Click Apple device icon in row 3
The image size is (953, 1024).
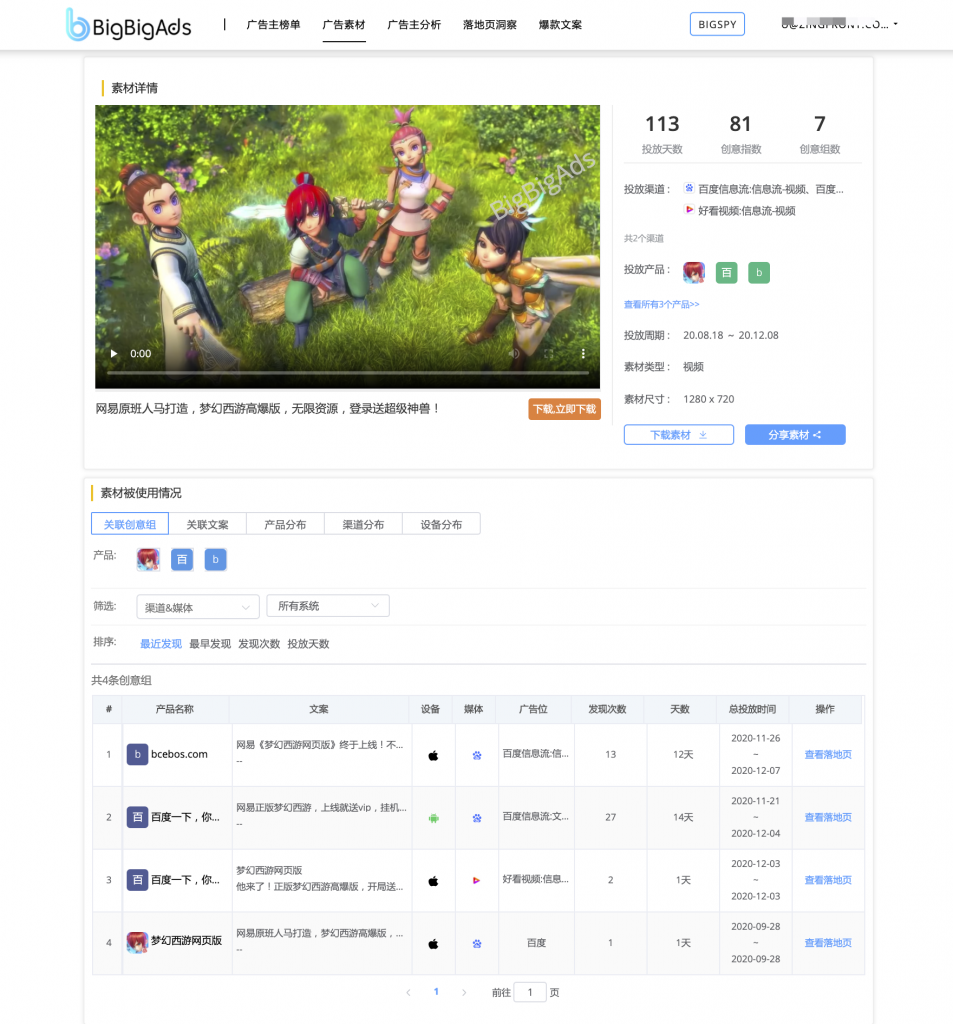click(x=433, y=881)
